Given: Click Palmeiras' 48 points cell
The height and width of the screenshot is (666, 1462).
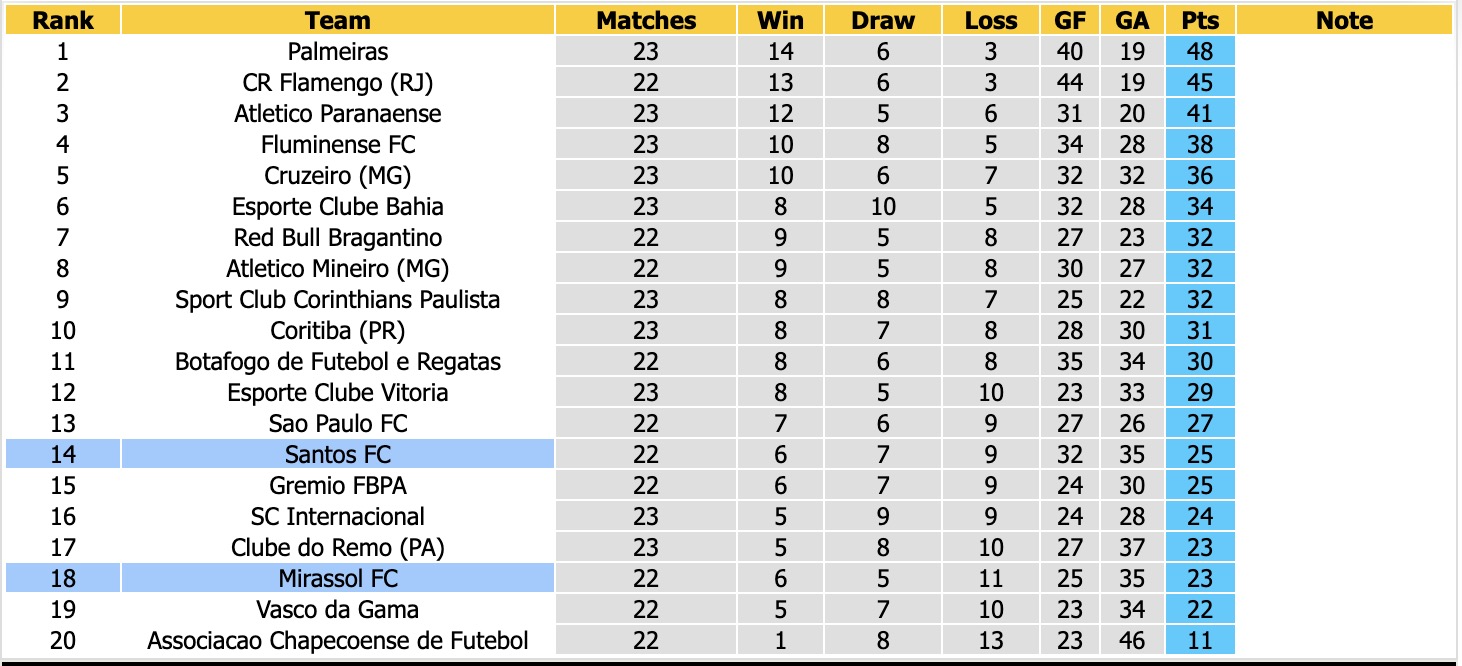Looking at the screenshot, I should click(1200, 51).
